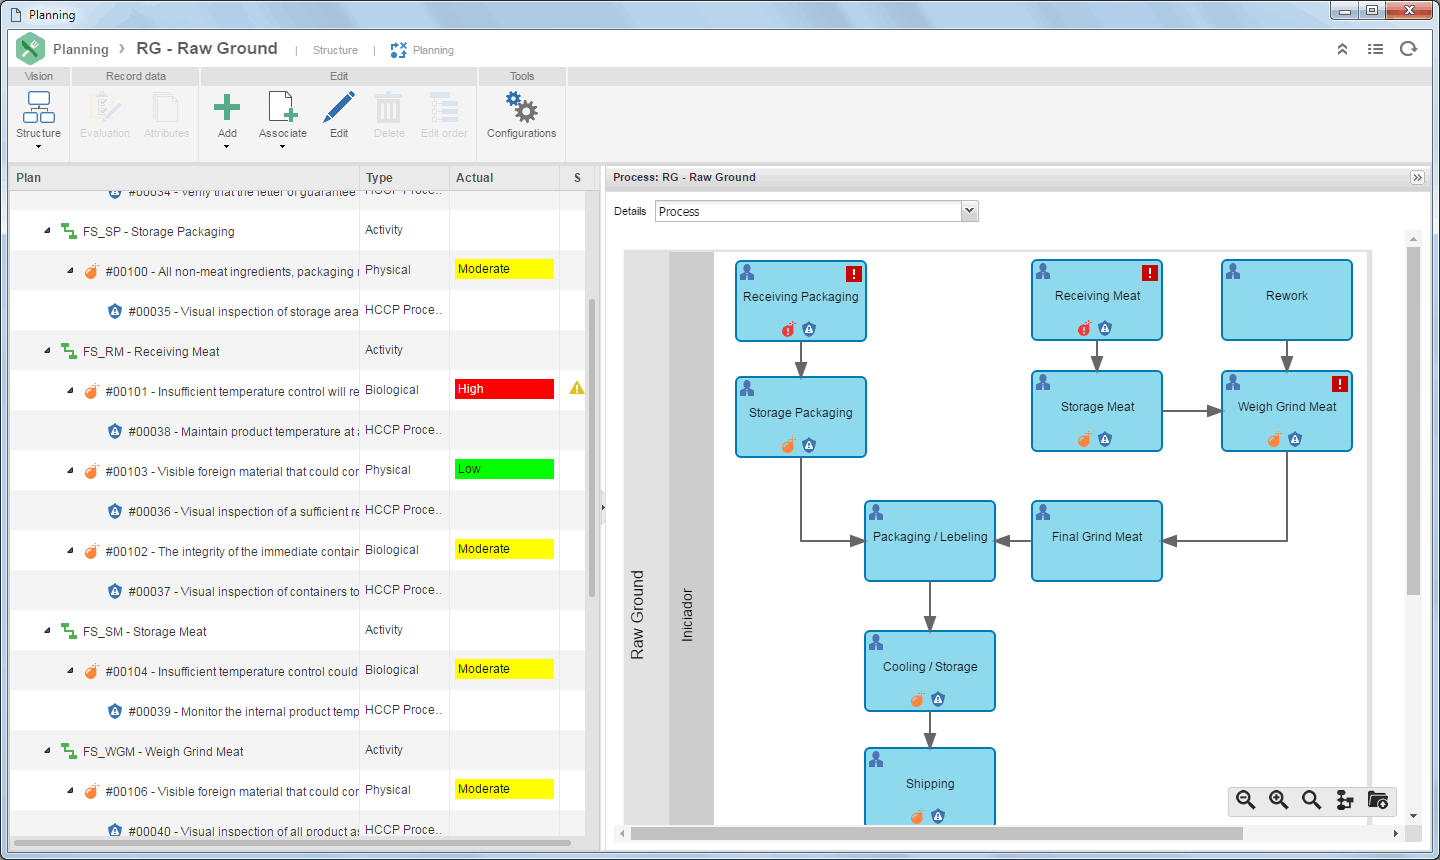
Task: Click bomb risk icon in Cooling / Storage node
Action: point(917,699)
